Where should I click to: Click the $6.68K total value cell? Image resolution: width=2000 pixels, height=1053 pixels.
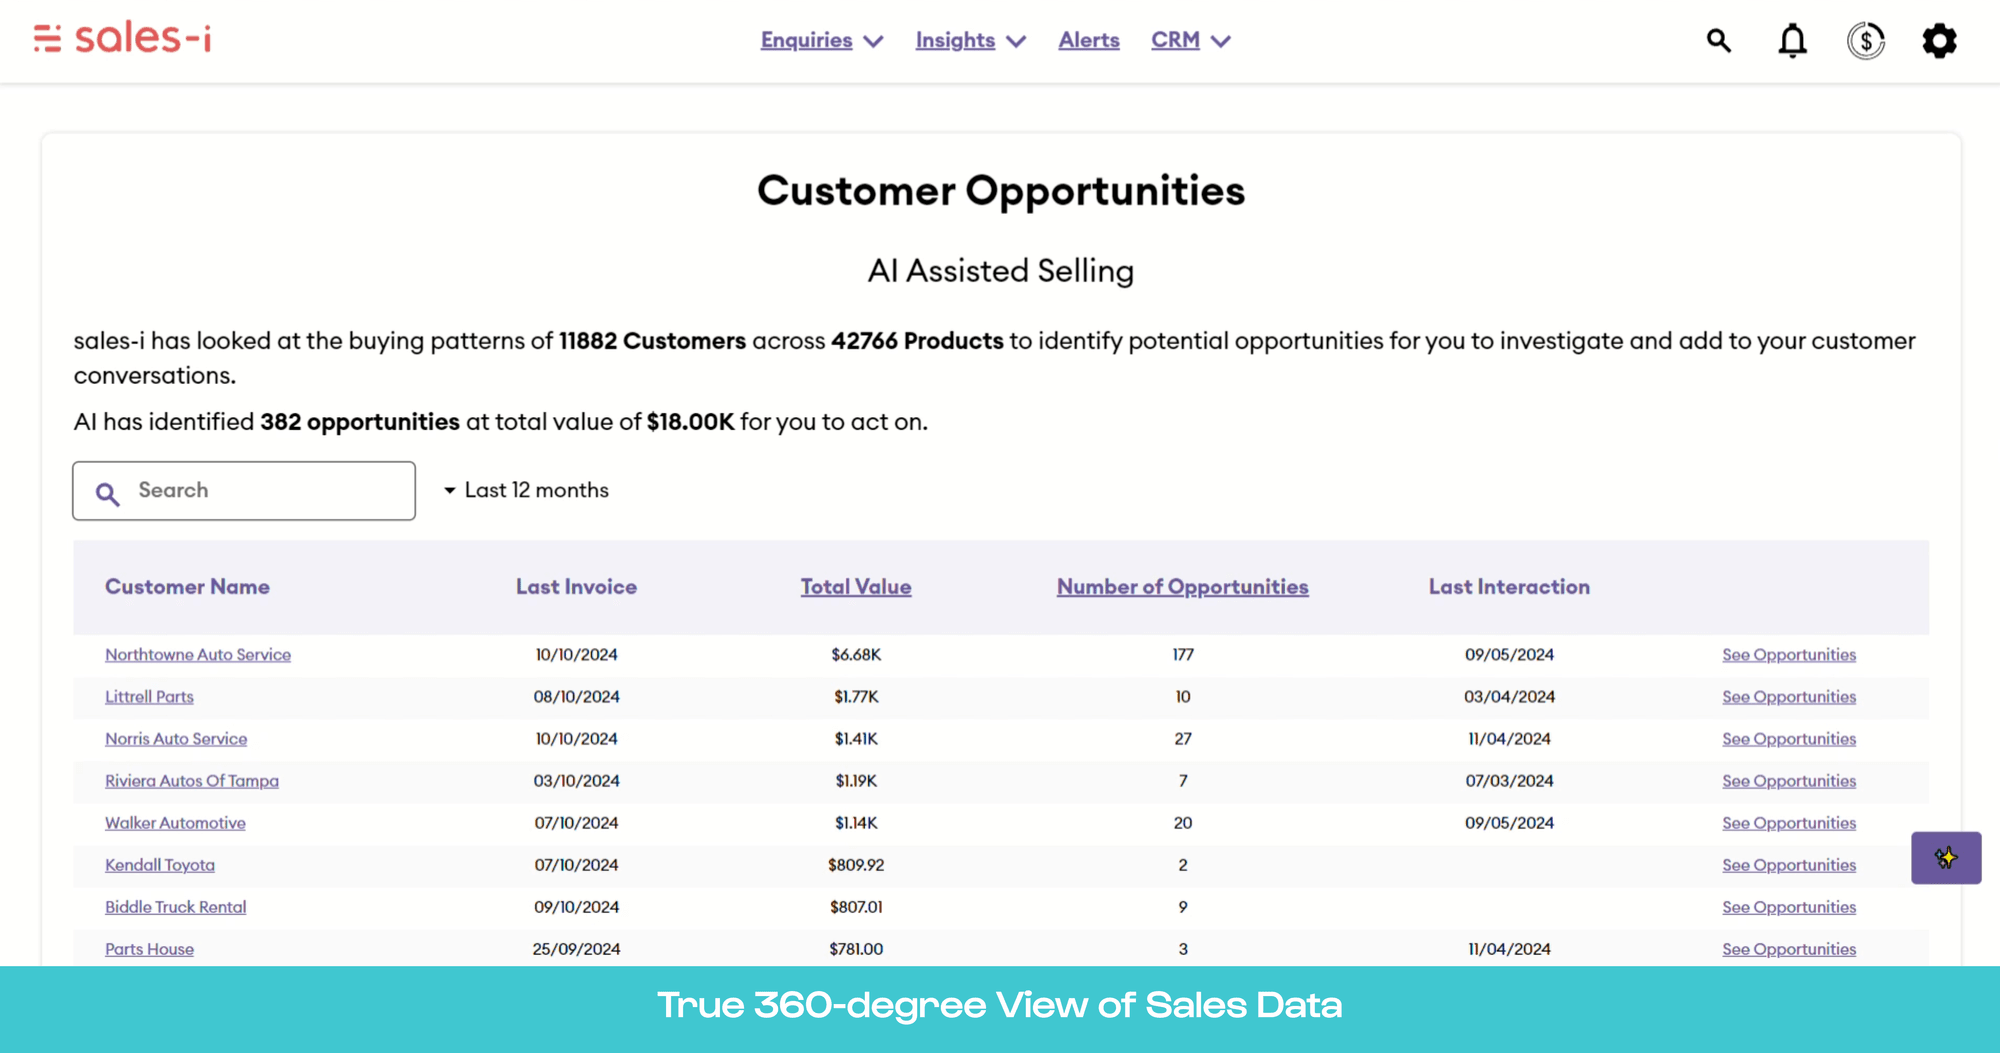(855, 654)
